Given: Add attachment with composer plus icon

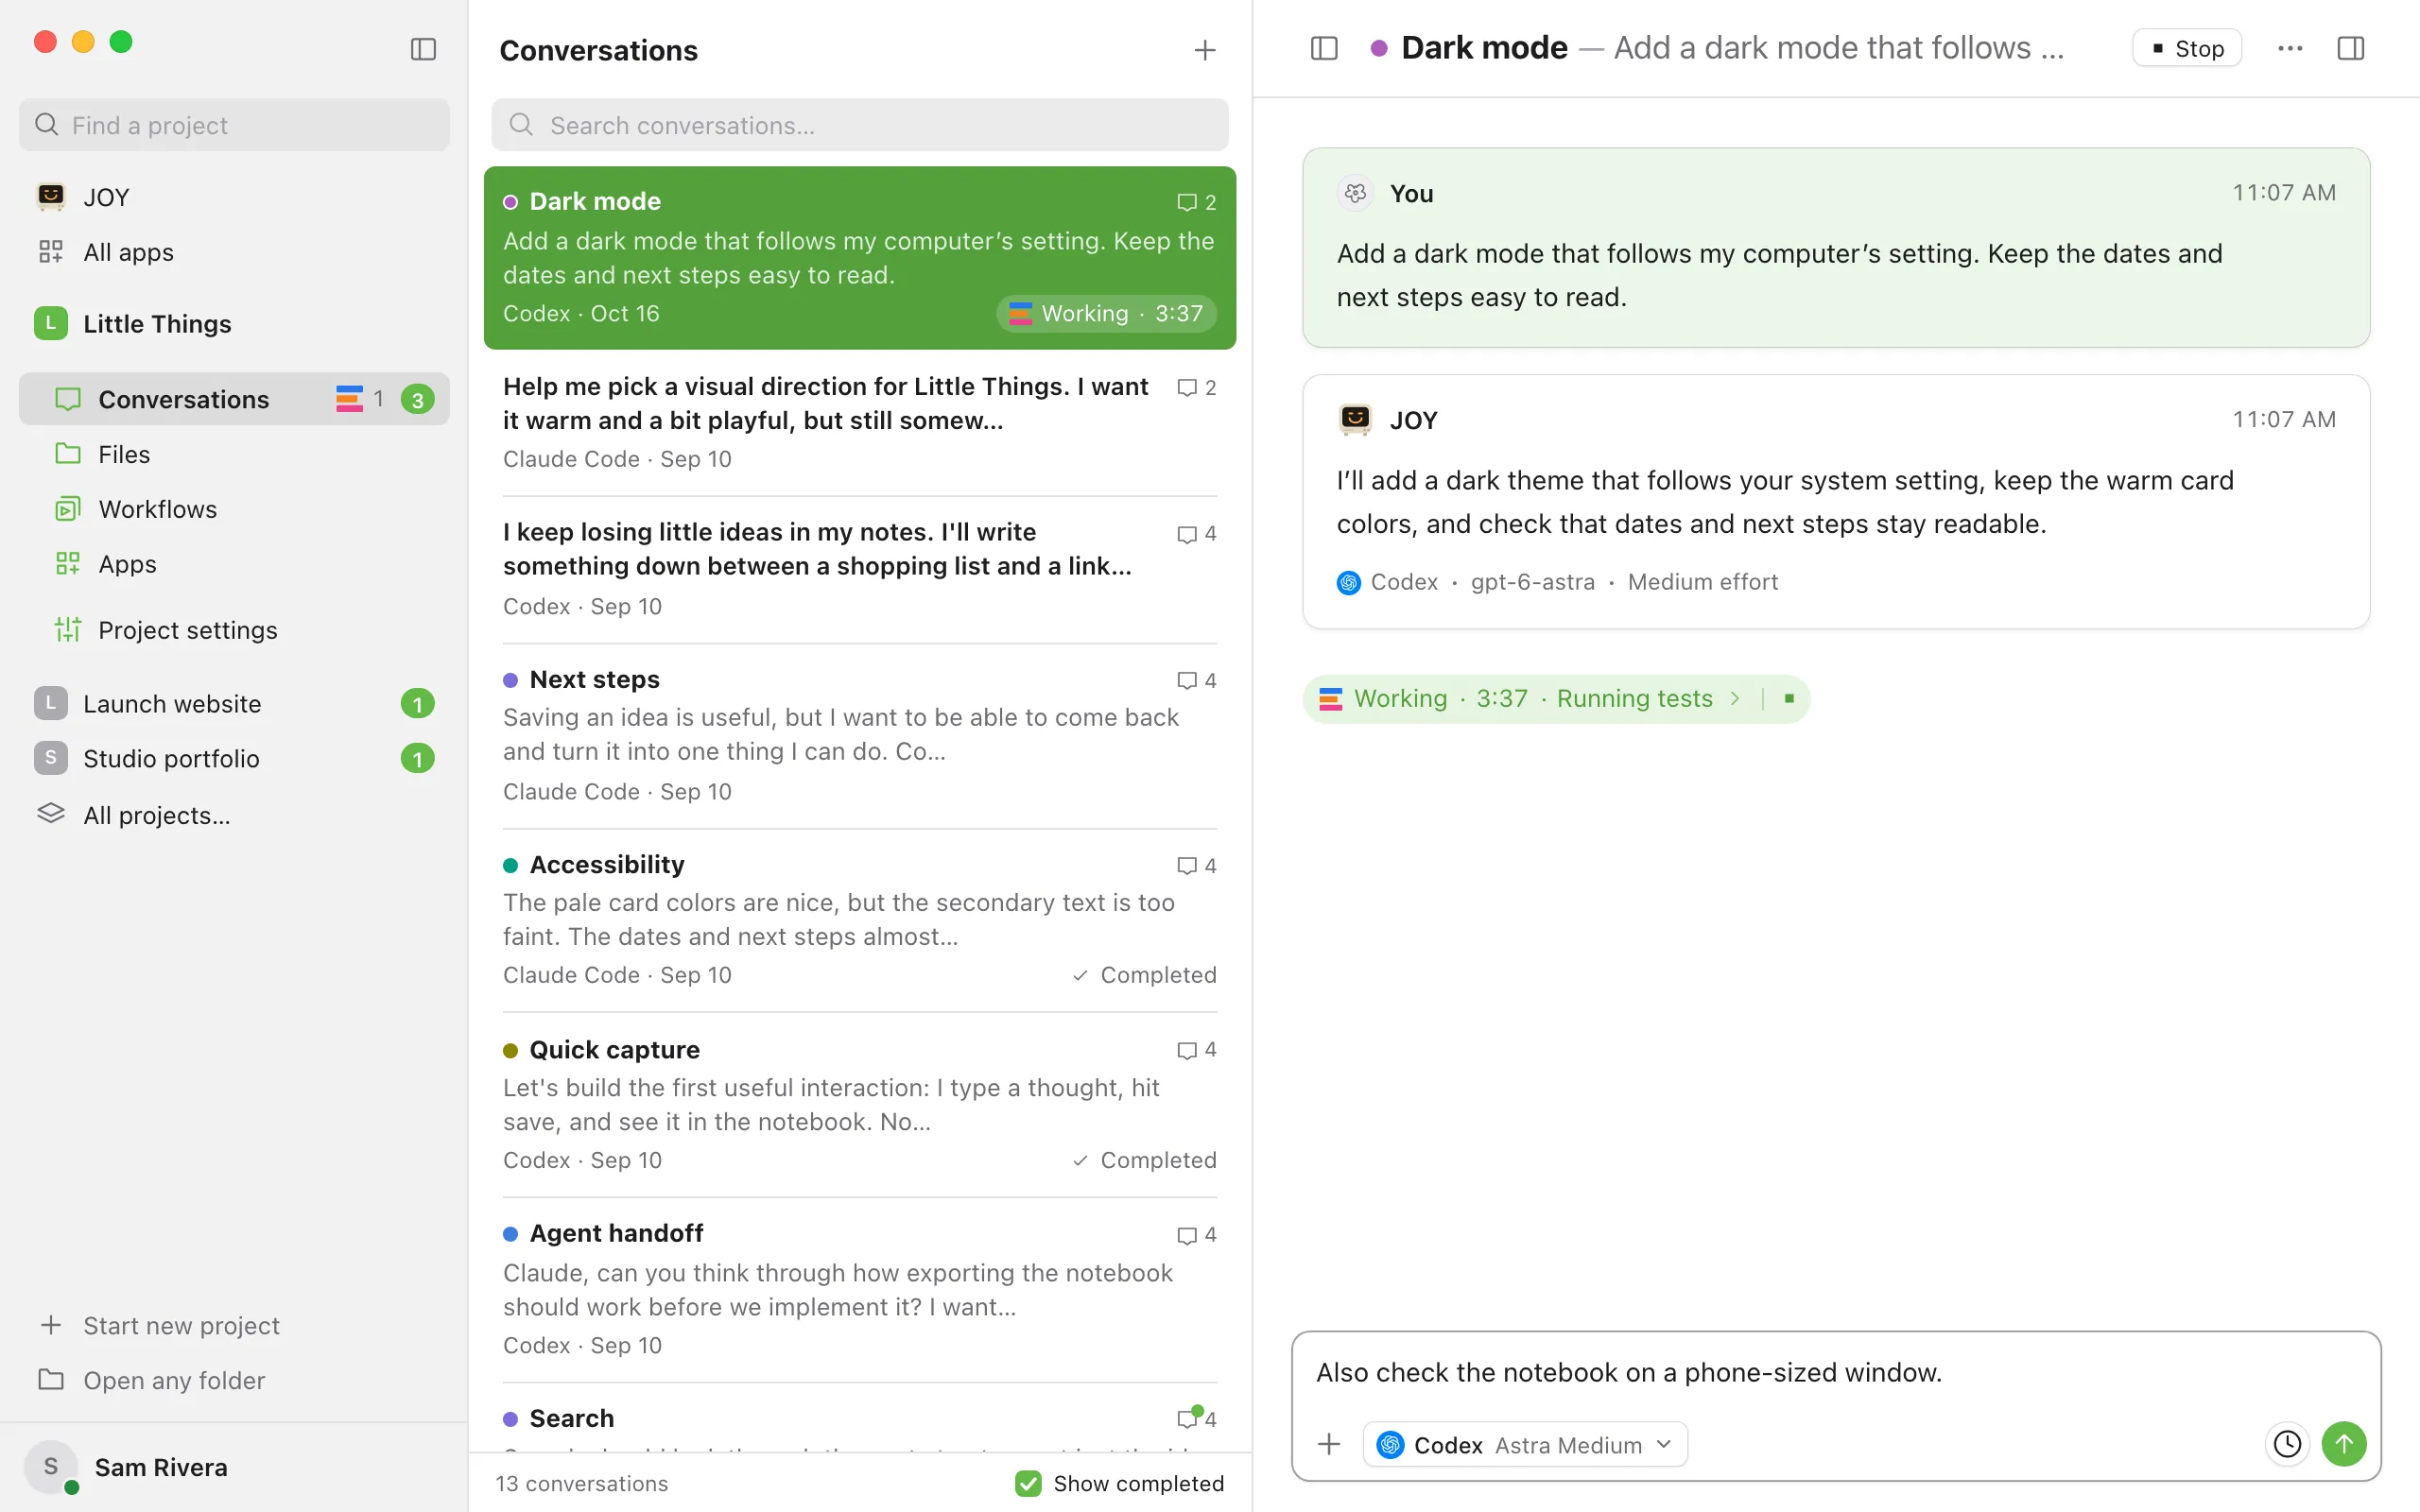Looking at the screenshot, I should pyautogui.click(x=1329, y=1444).
